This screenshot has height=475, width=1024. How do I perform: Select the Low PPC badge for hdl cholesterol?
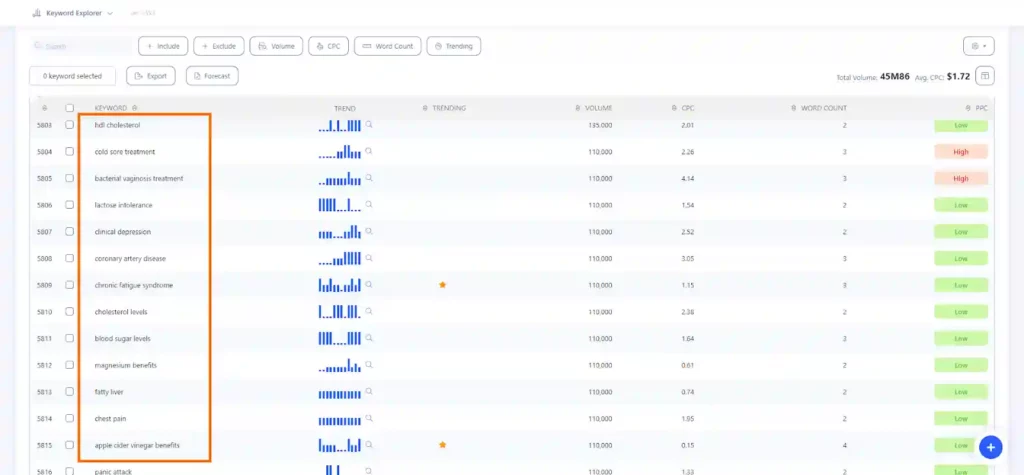tap(961, 125)
